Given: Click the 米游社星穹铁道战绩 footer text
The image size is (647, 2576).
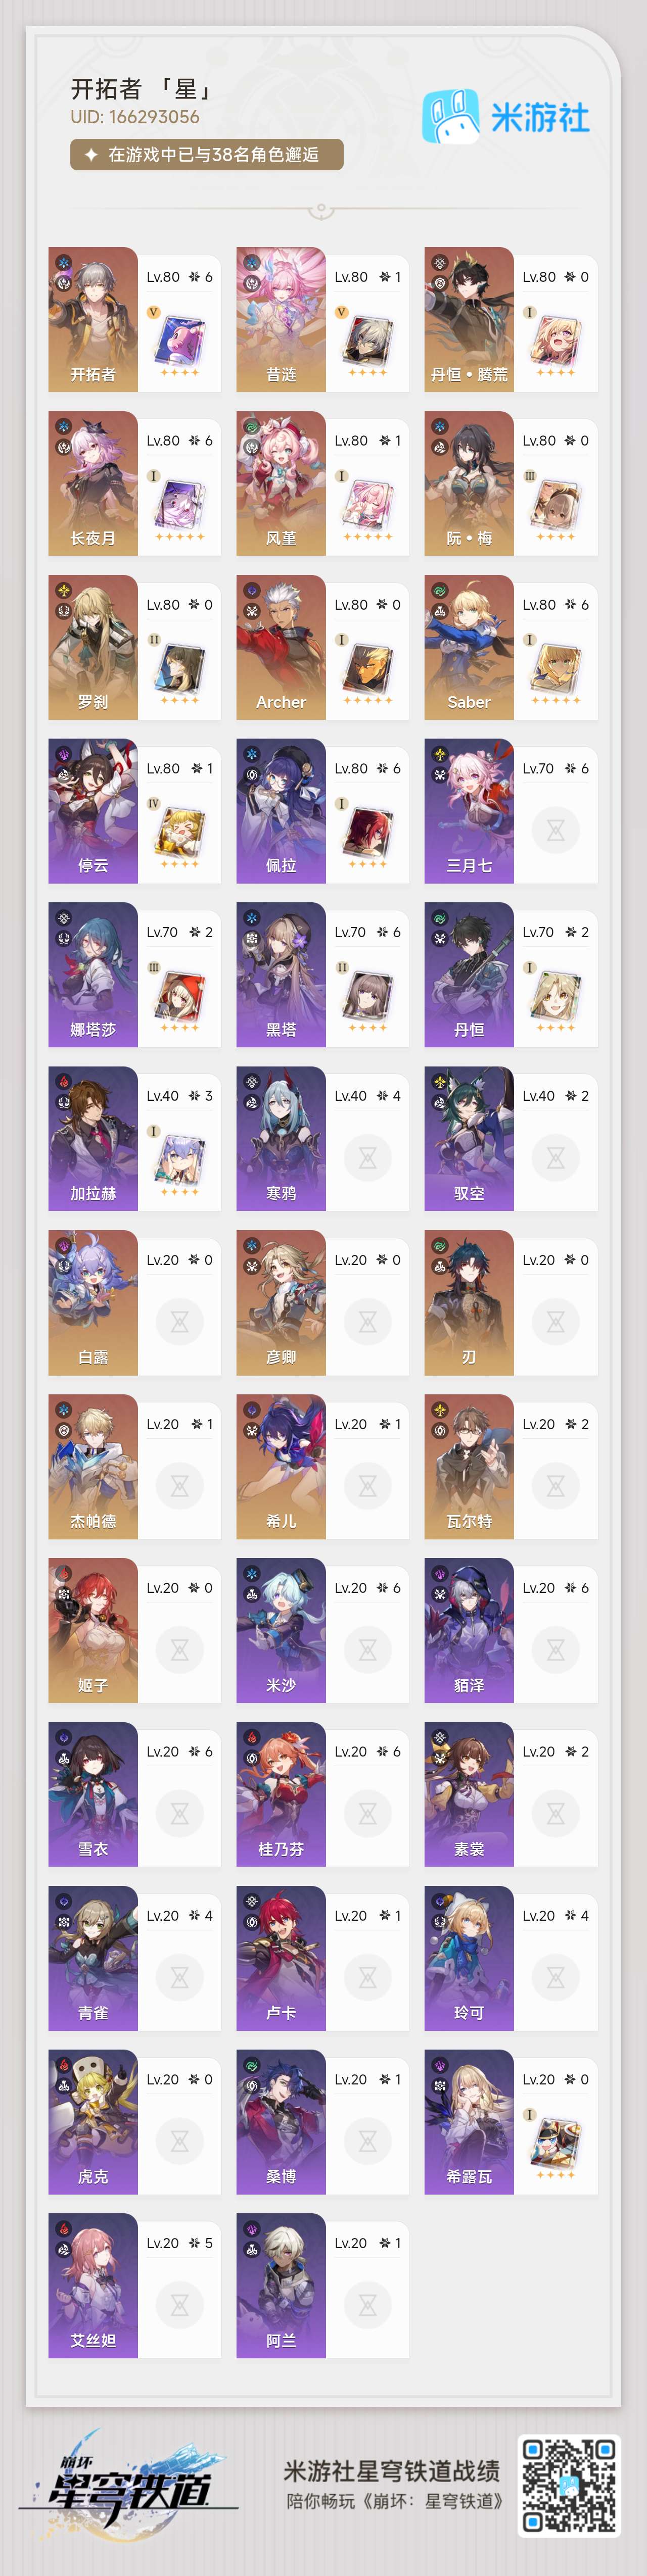Looking at the screenshot, I should coord(392,2471).
